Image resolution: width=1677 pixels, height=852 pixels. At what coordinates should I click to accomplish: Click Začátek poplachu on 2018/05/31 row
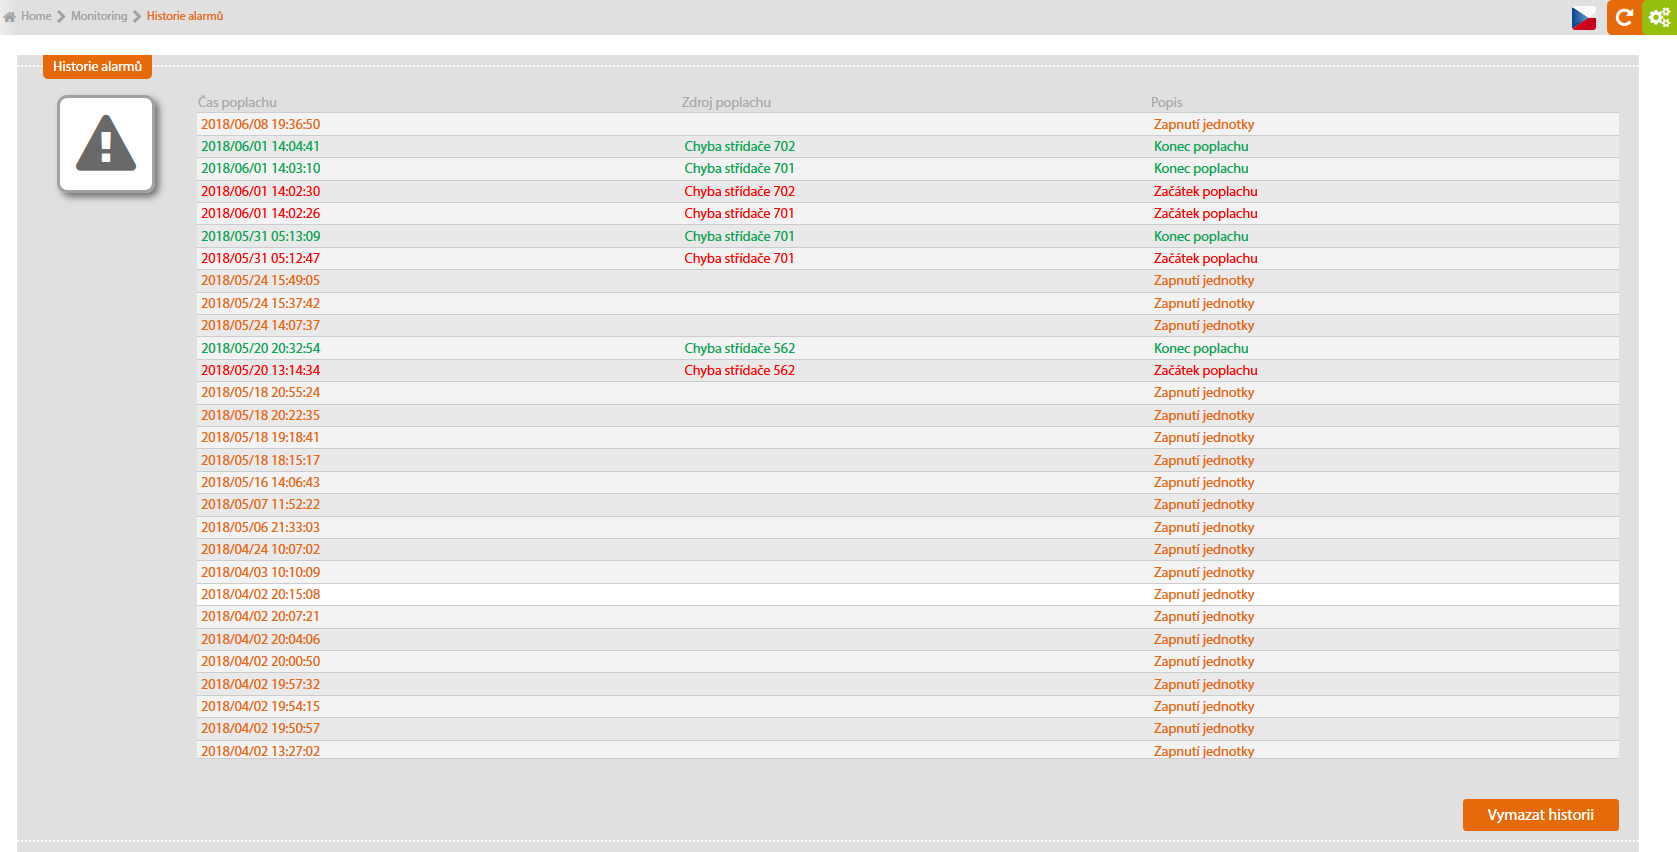click(1205, 258)
